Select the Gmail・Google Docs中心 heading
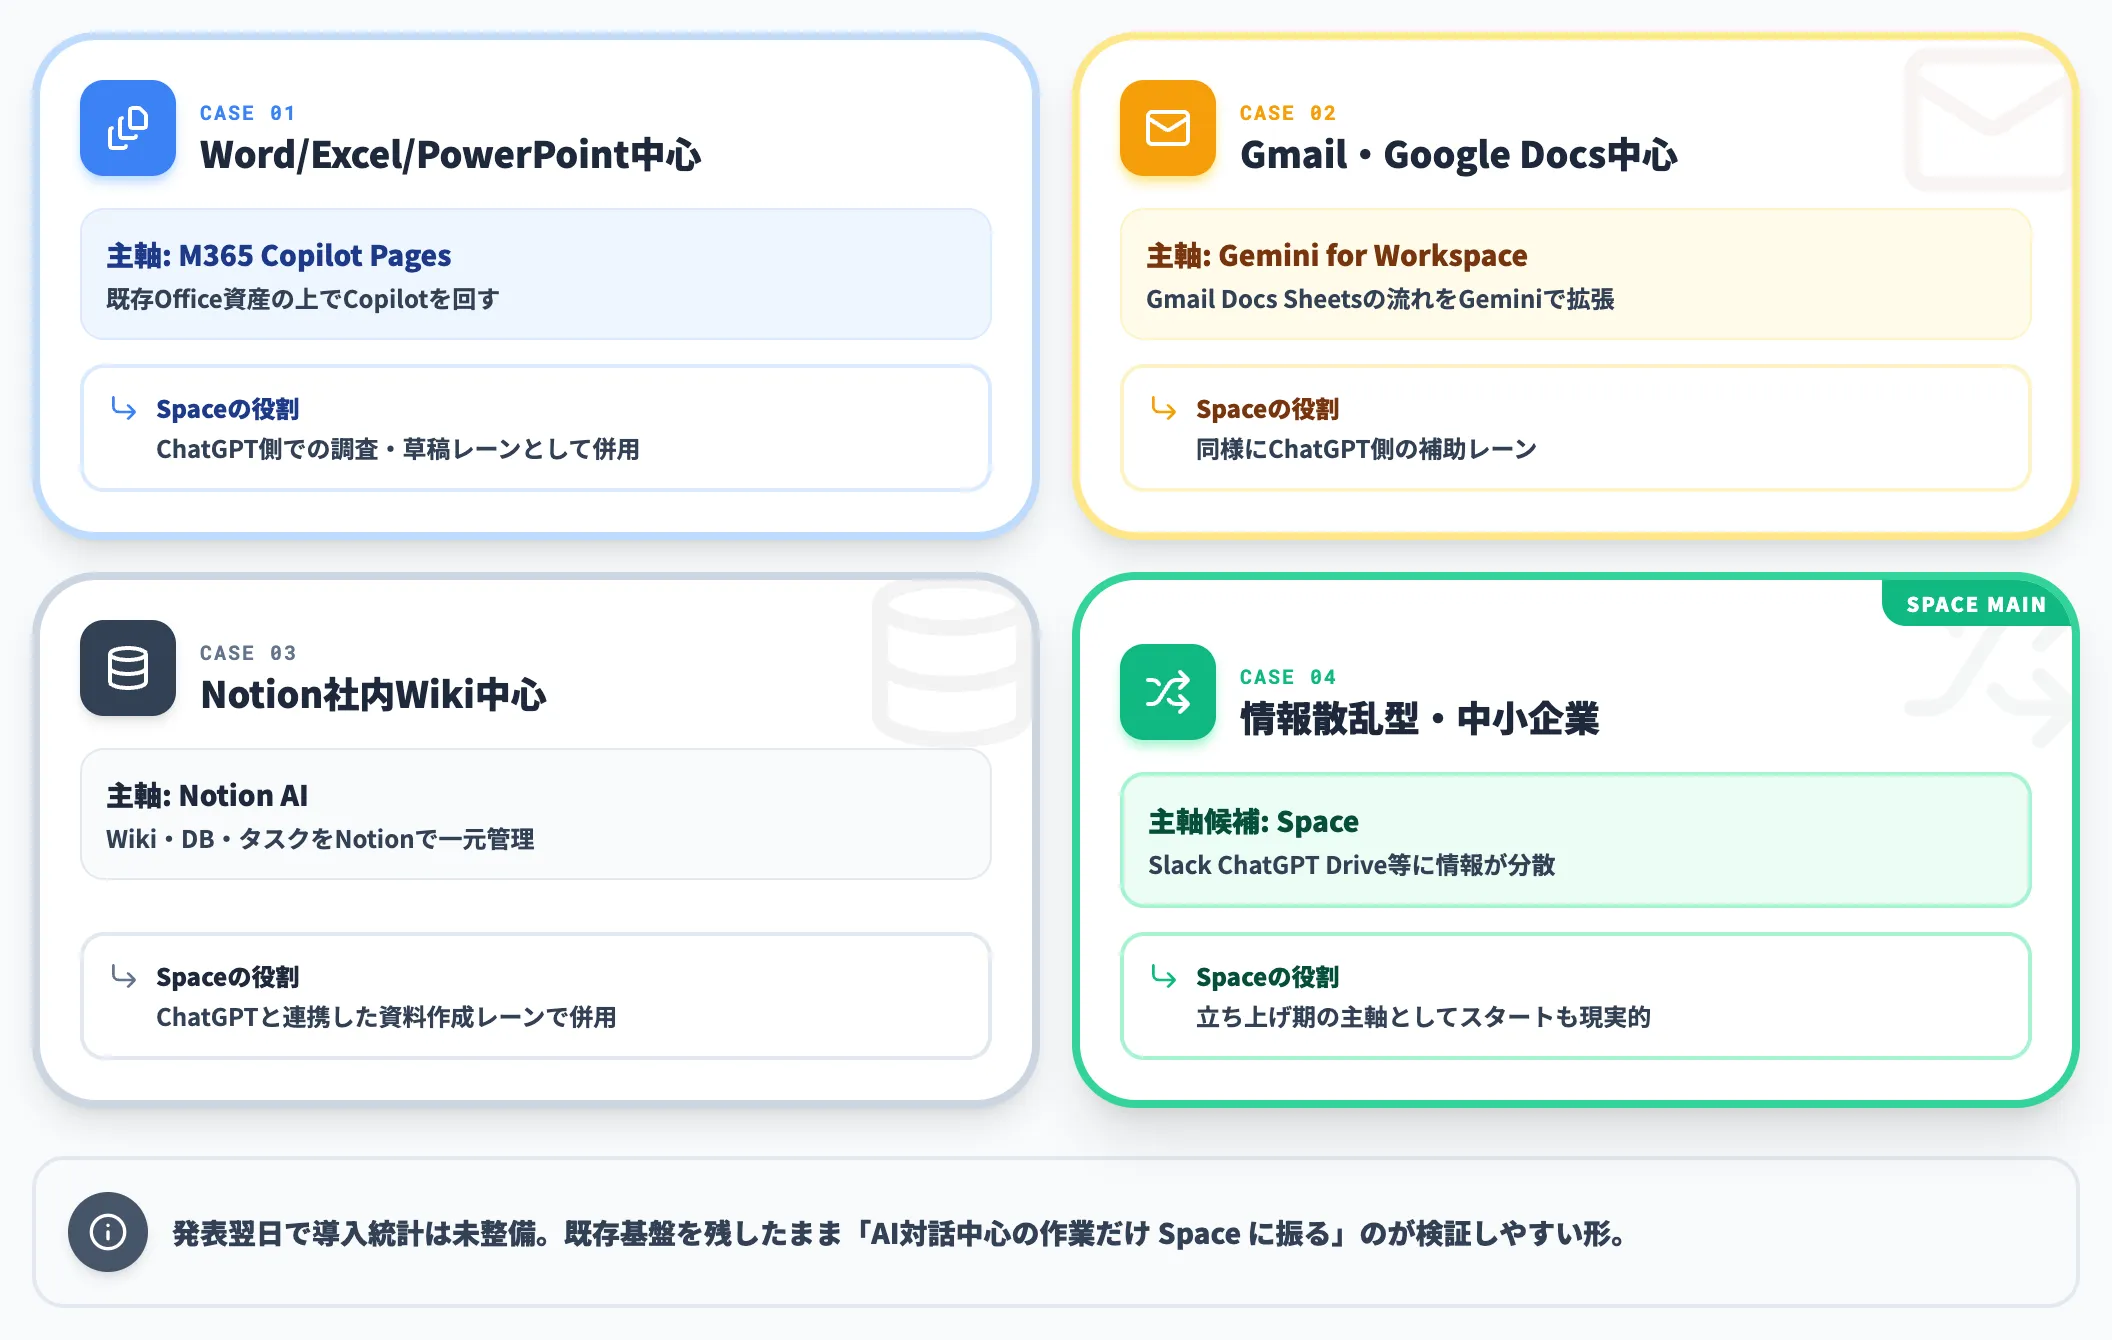 [1458, 155]
